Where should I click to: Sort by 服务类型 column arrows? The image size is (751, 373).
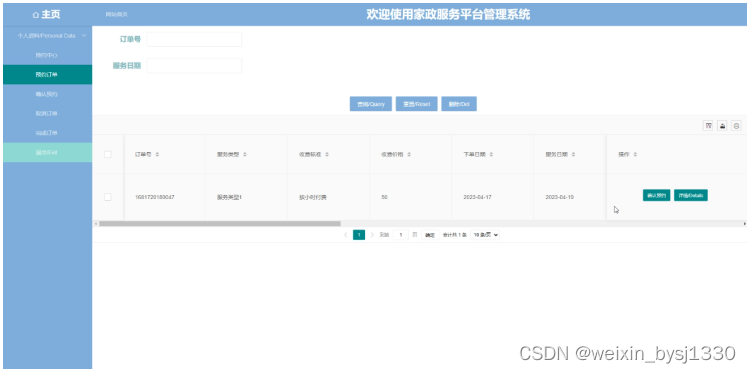pos(245,155)
